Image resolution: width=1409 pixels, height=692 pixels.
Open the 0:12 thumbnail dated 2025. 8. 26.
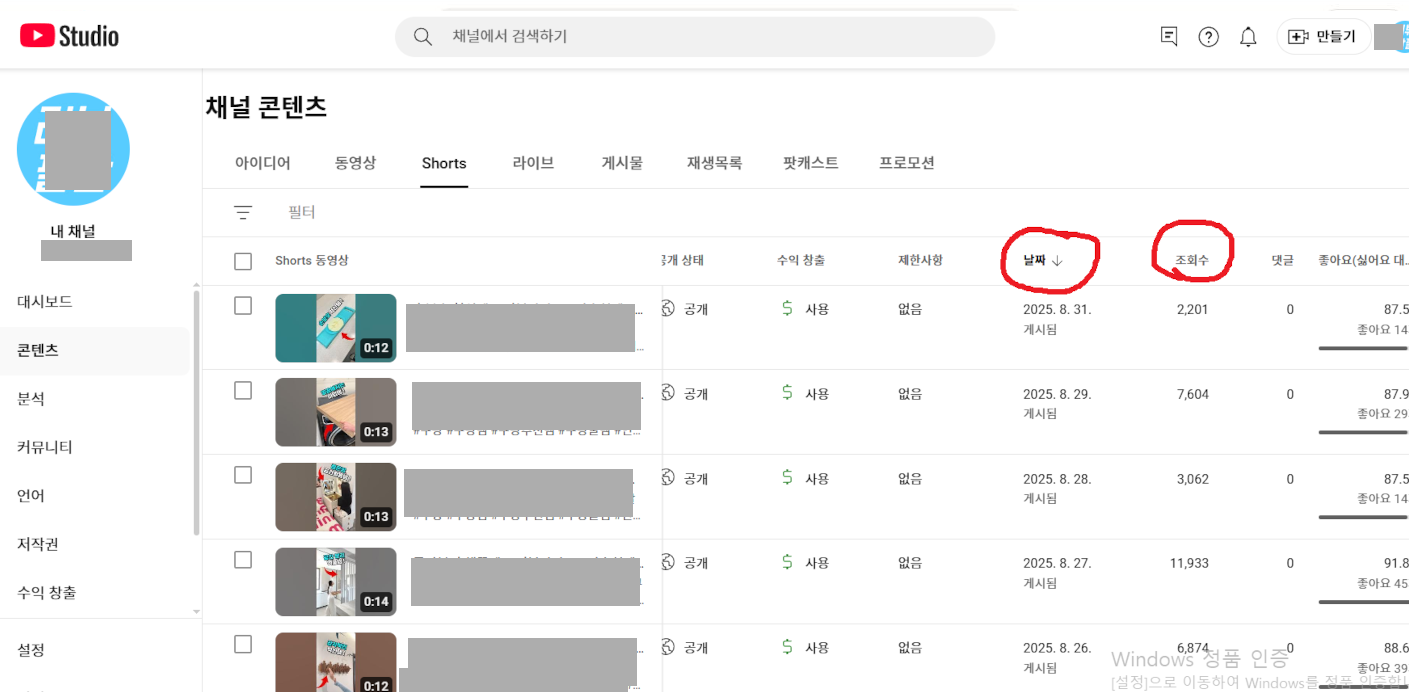pos(336,662)
